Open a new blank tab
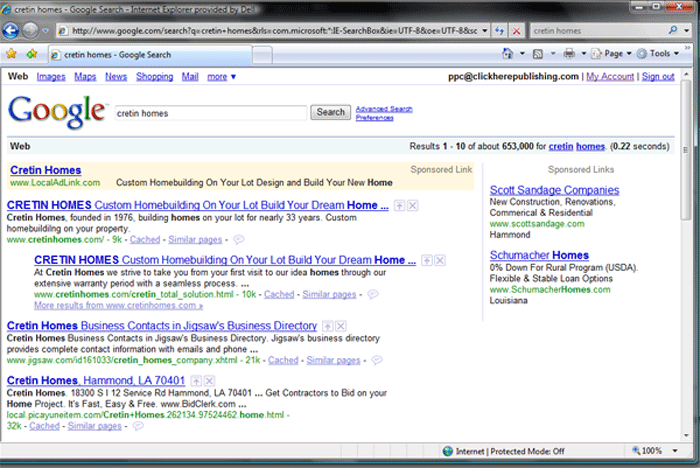This screenshot has height=468, width=700. pyautogui.click(x=262, y=55)
